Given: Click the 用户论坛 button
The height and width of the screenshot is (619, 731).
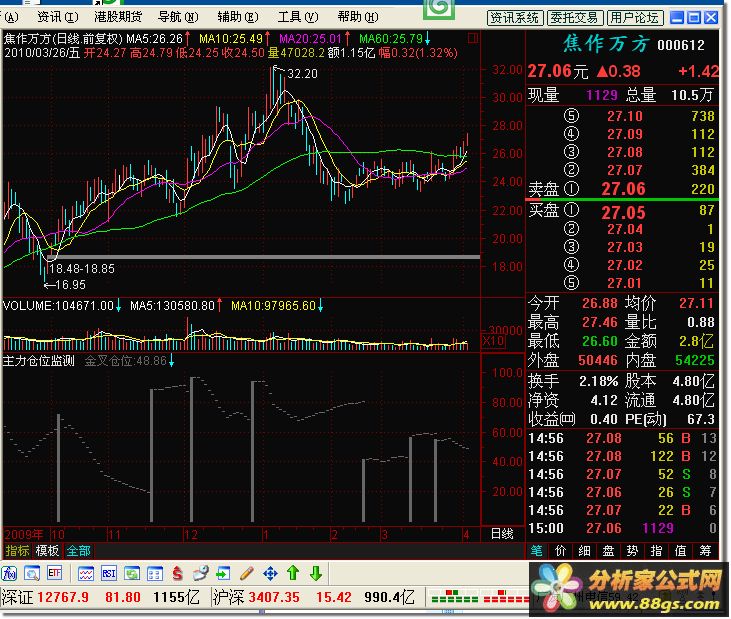Looking at the screenshot, I should click(x=635, y=18).
